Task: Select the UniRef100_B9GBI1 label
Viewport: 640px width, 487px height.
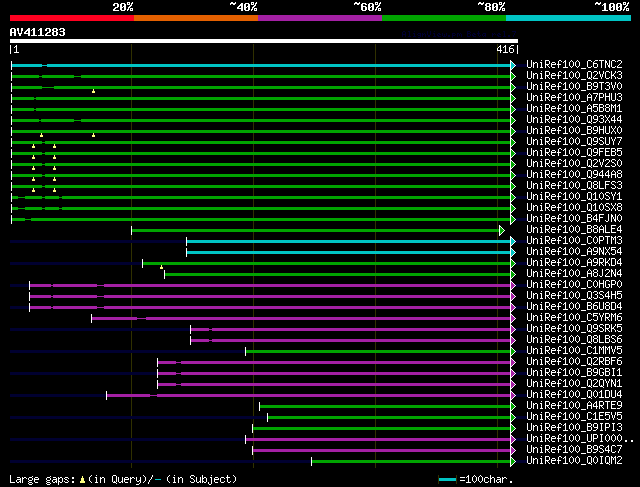Action: (x=574, y=373)
